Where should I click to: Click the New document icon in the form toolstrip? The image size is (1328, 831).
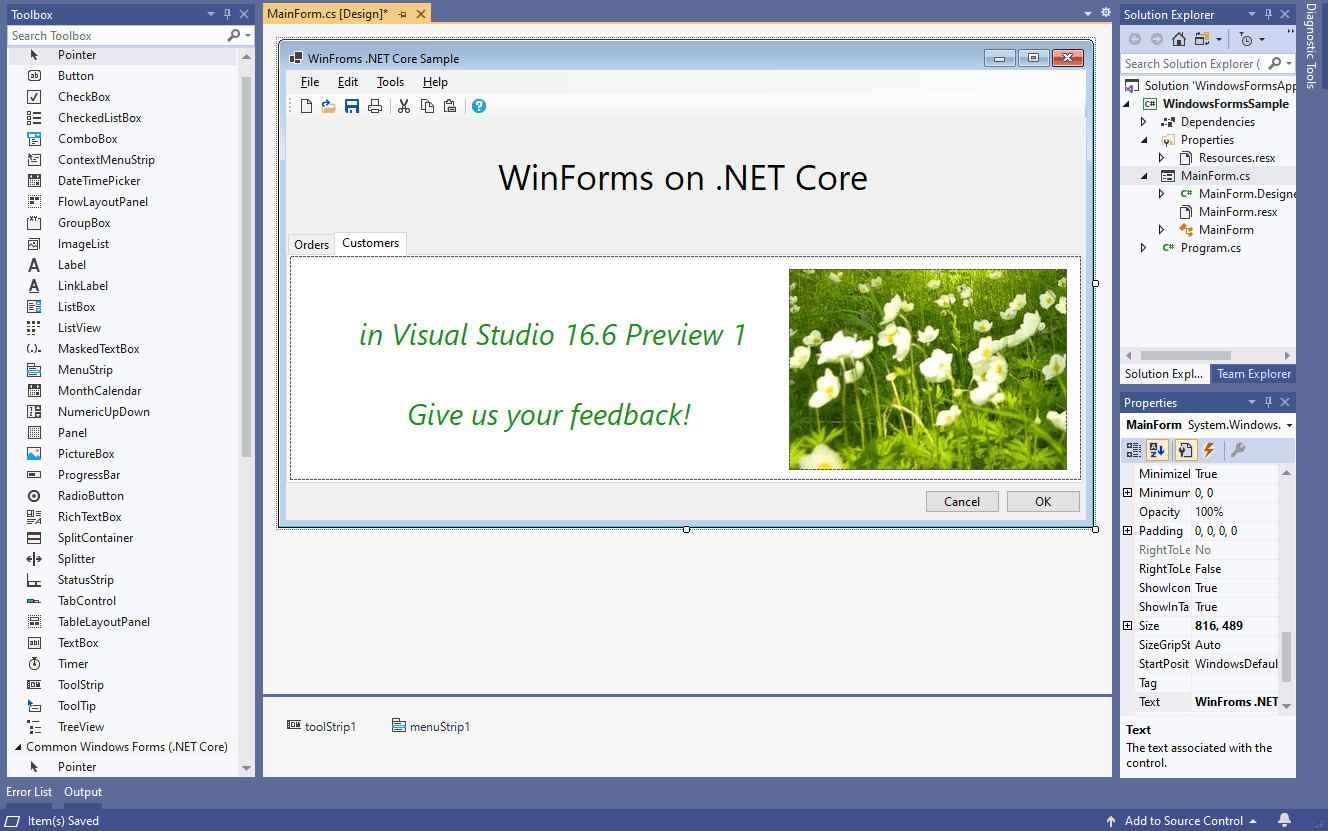[x=307, y=106]
